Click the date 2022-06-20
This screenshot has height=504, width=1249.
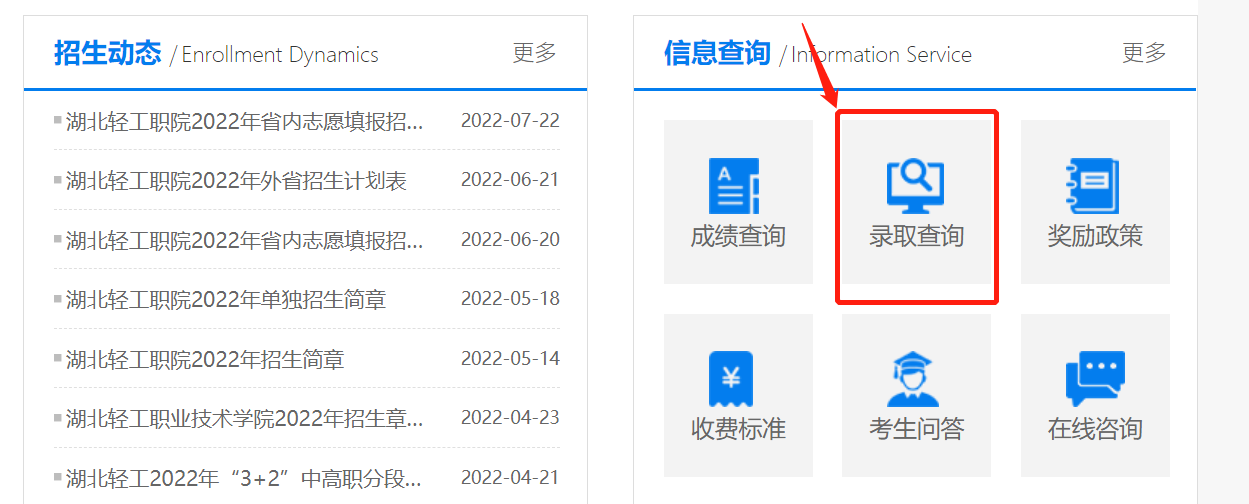pyautogui.click(x=510, y=240)
